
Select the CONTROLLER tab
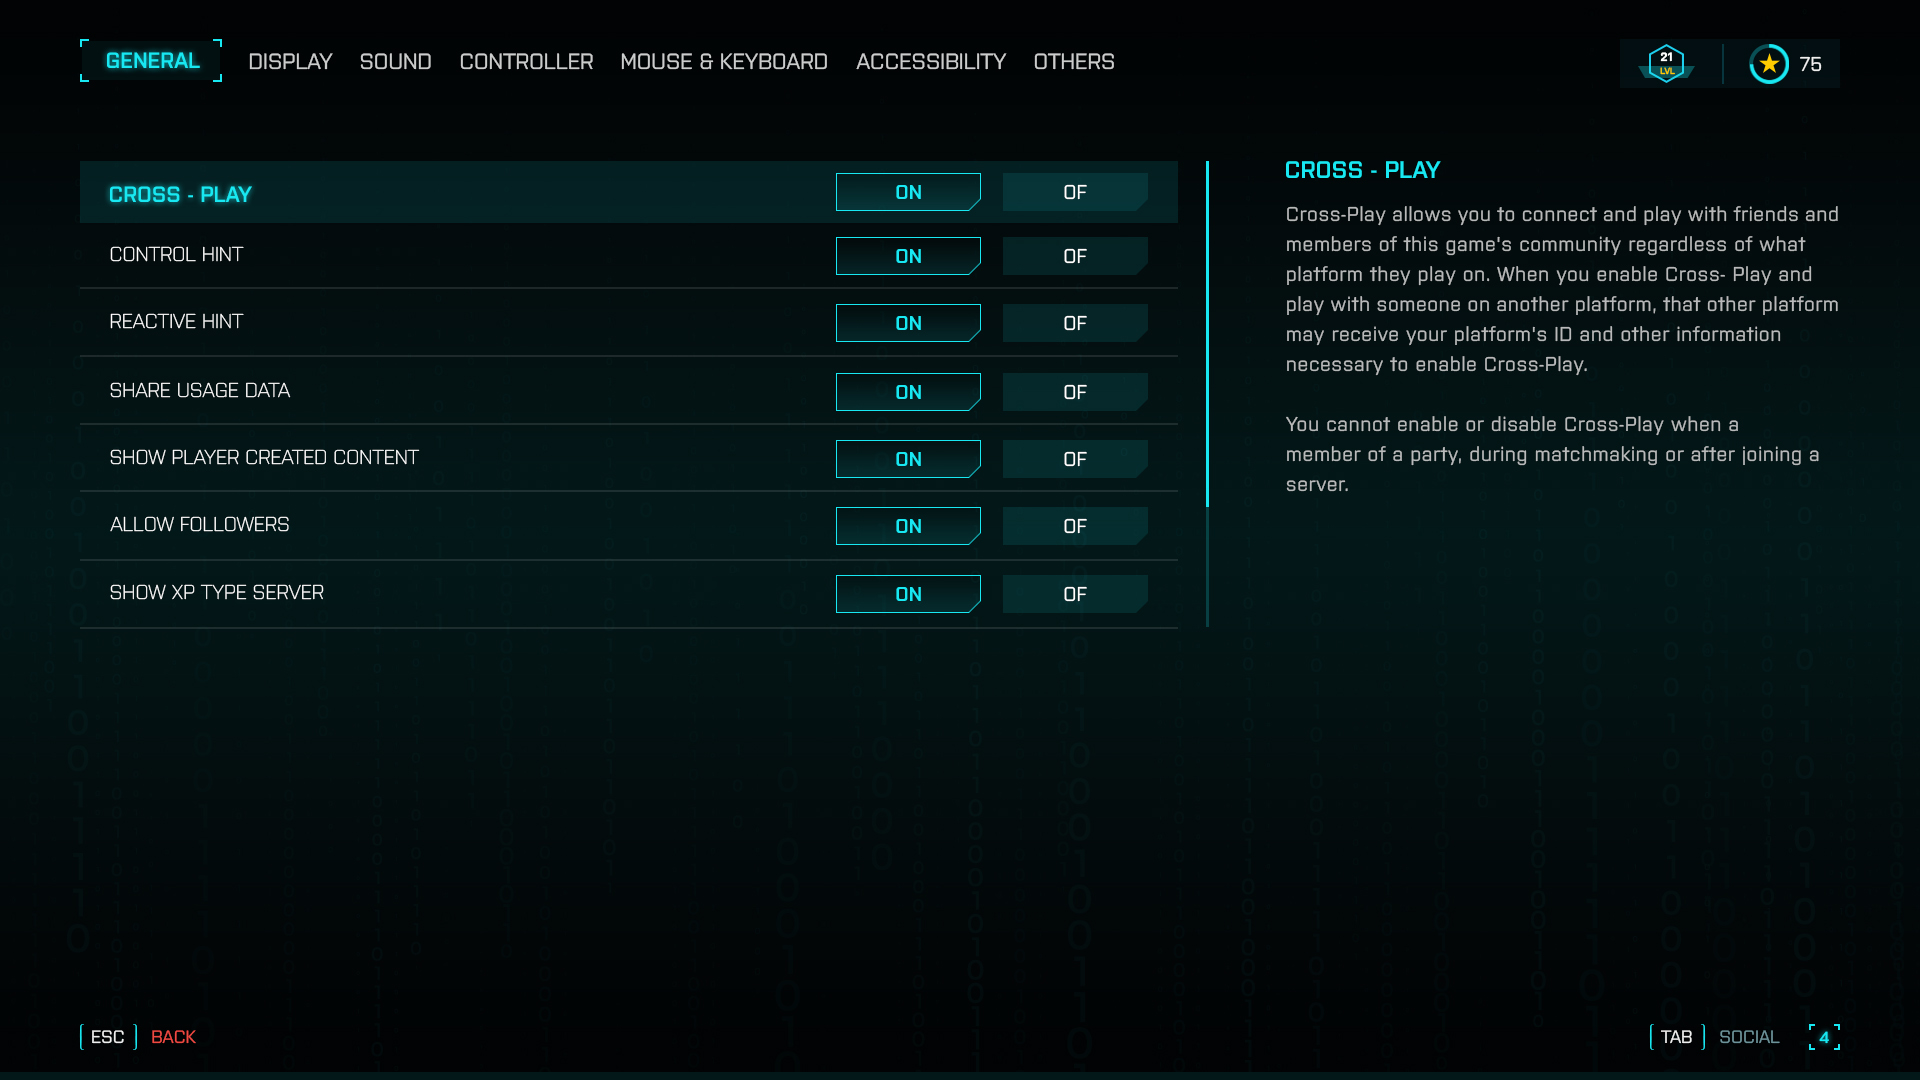coord(526,61)
